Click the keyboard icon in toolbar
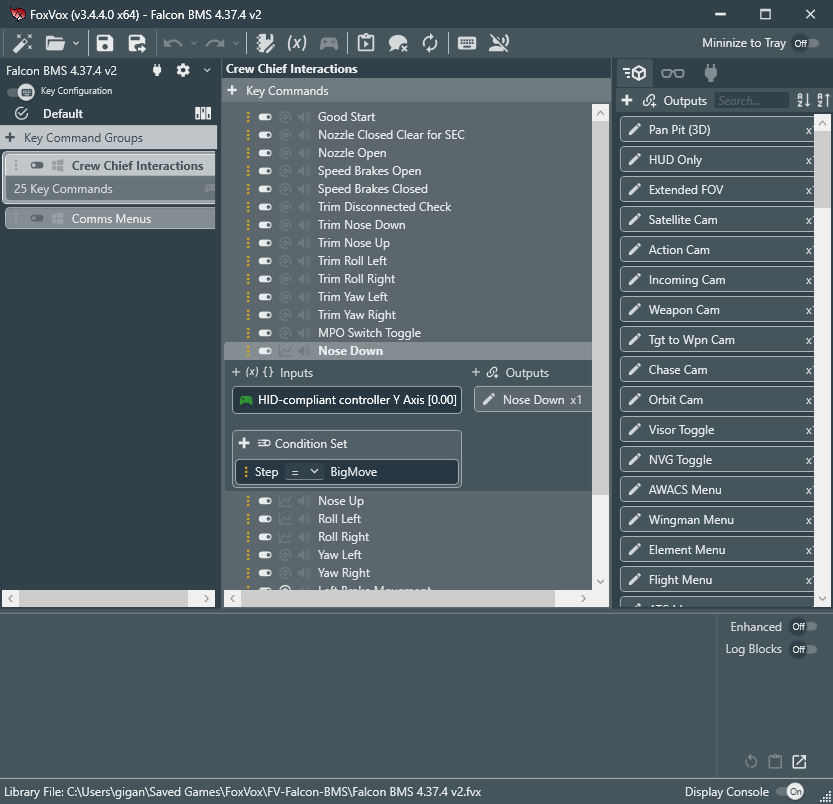 467,43
